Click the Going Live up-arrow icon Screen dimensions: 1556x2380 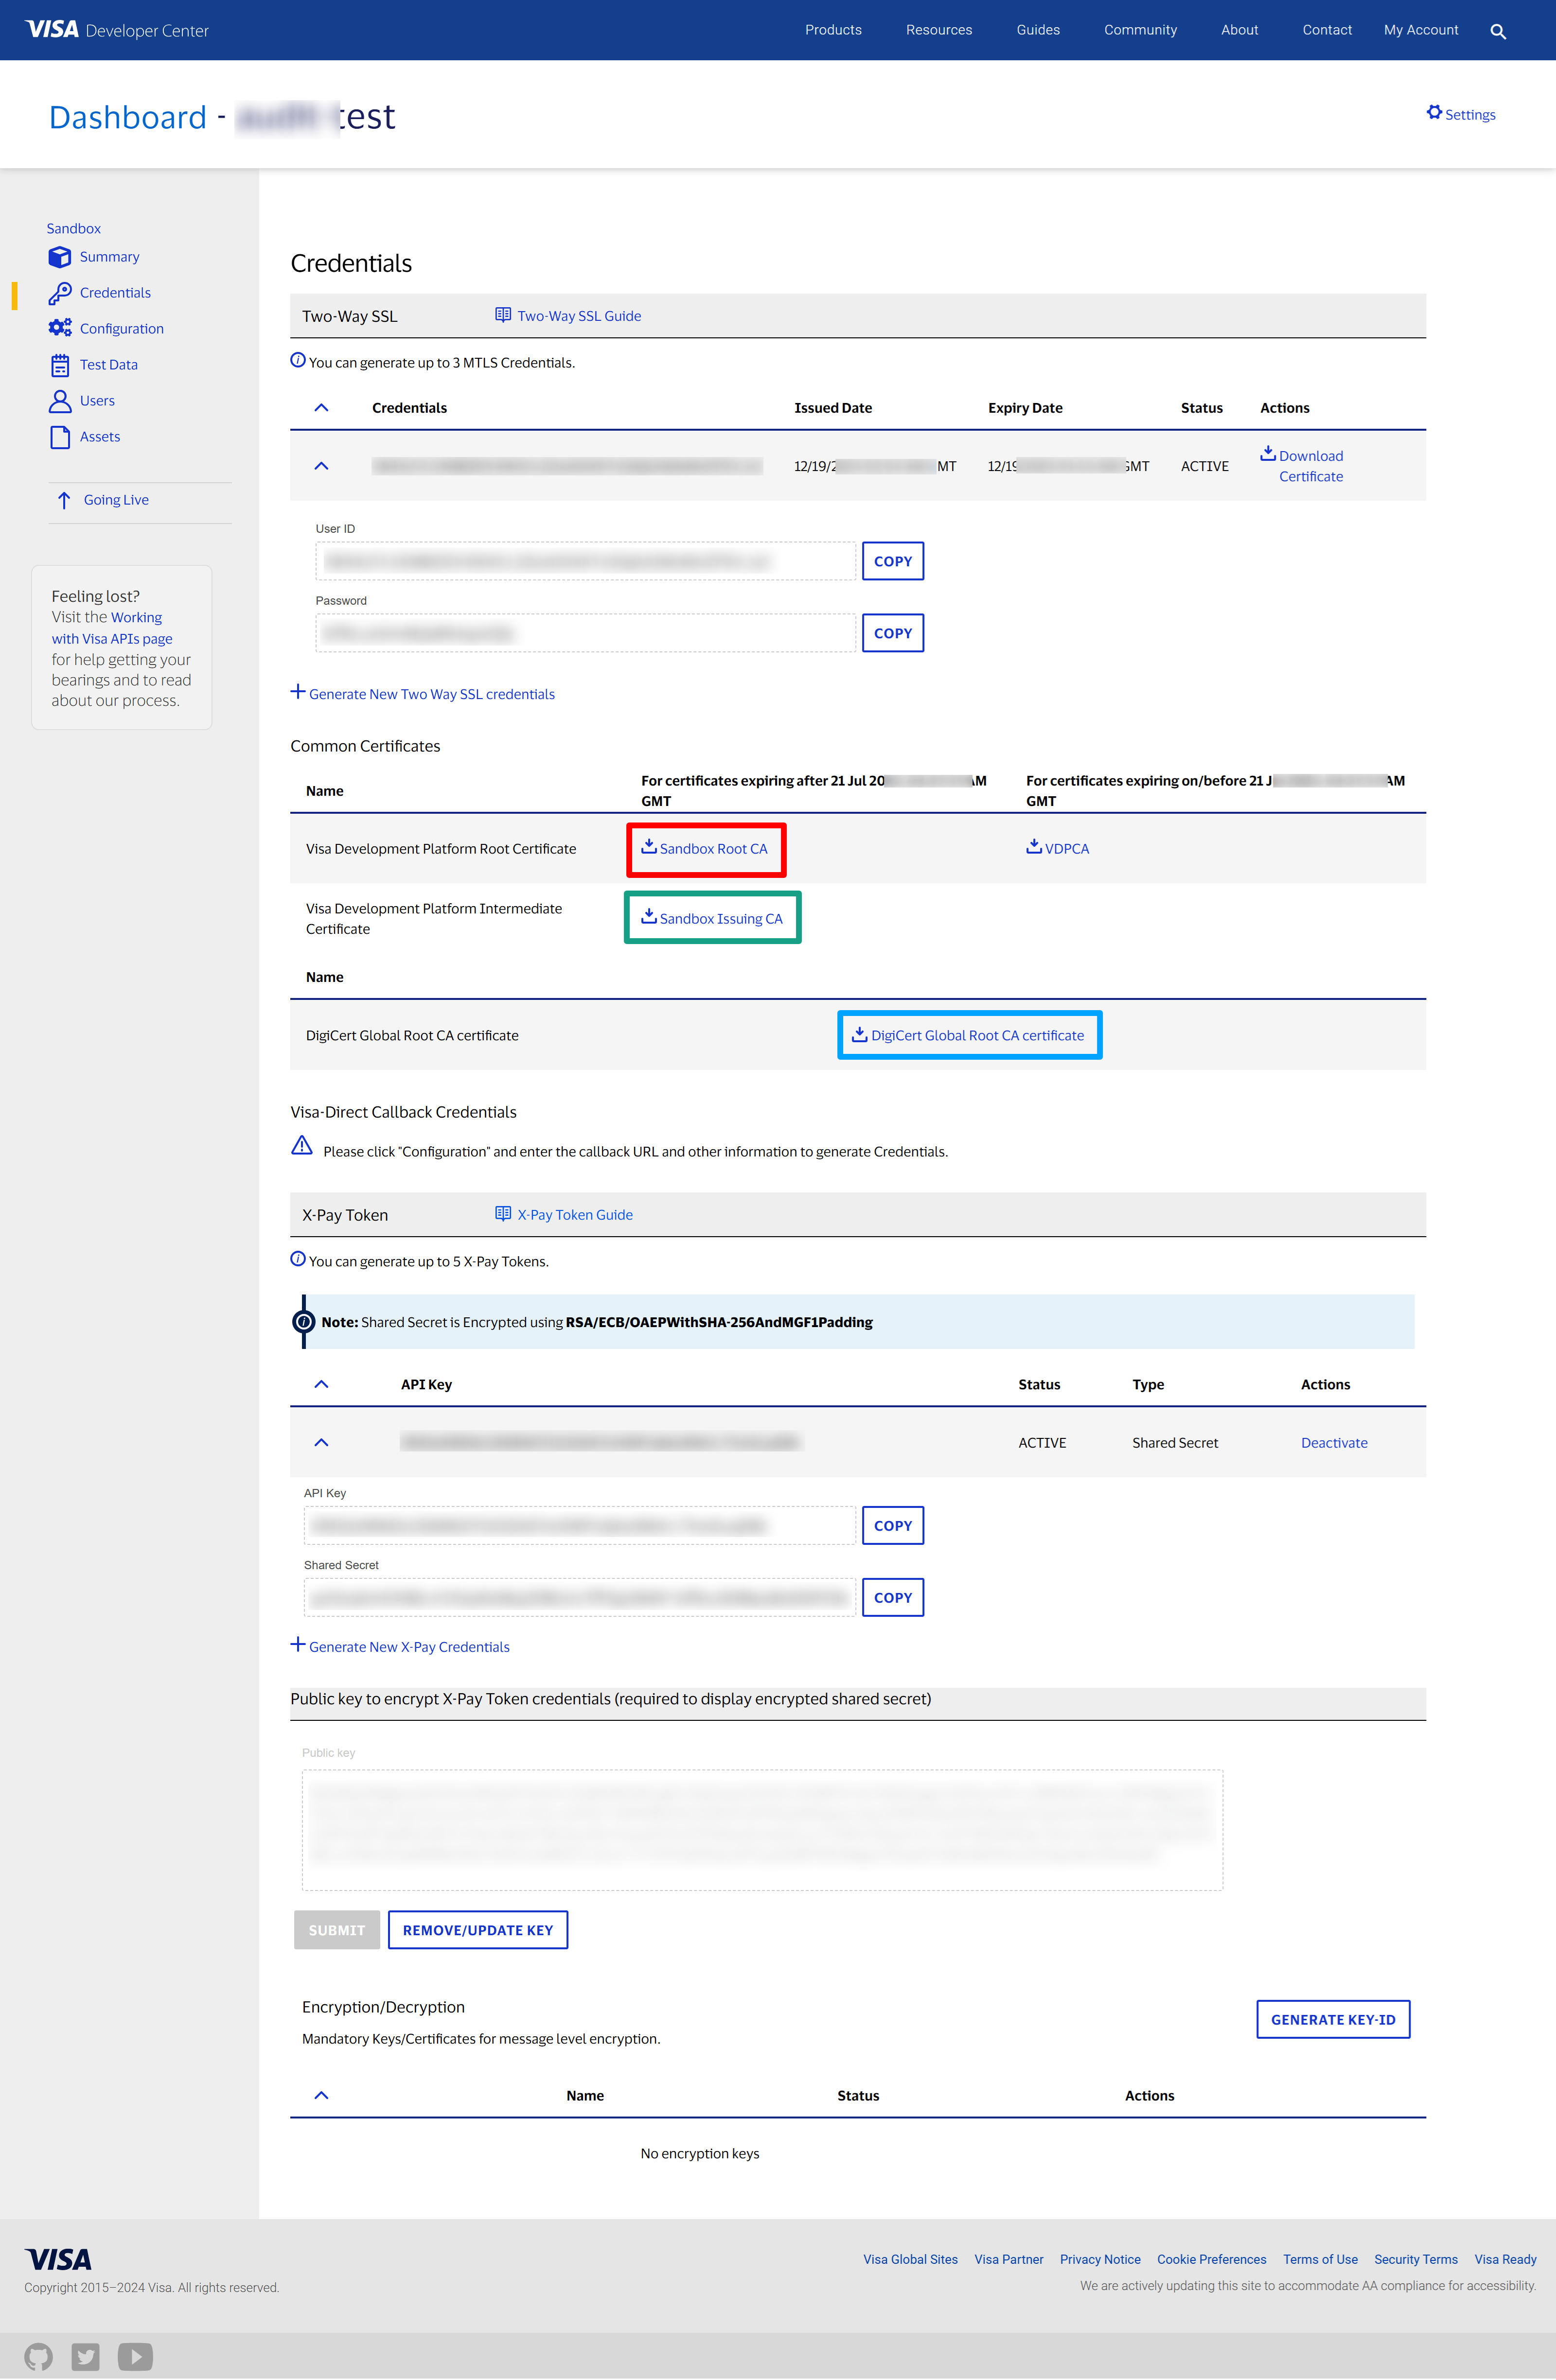point(64,500)
